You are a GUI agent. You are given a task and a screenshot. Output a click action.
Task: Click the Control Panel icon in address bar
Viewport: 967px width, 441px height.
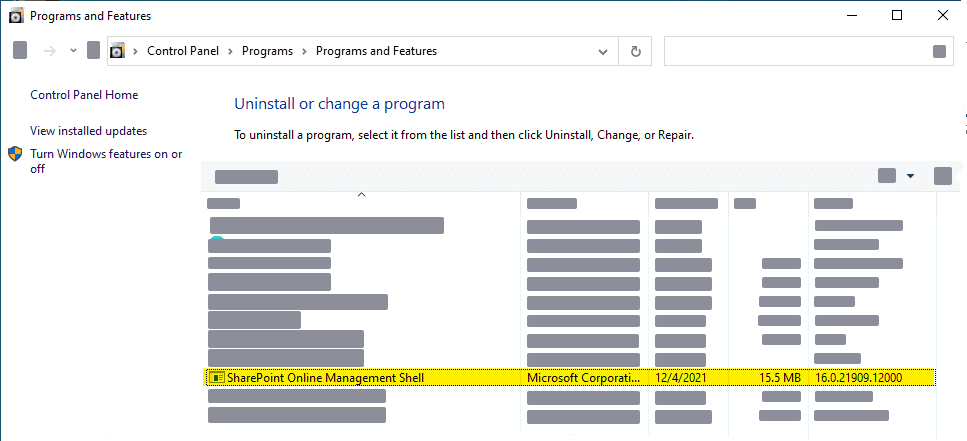pyautogui.click(x=117, y=51)
